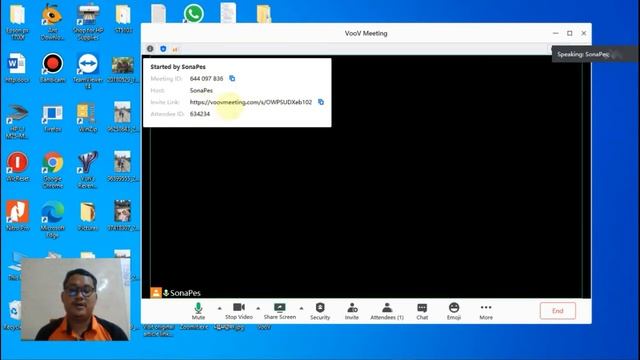Viewport: 640px width, 360px height.
Task: Select the Pictures folder on desktop
Action: [x=87, y=216]
